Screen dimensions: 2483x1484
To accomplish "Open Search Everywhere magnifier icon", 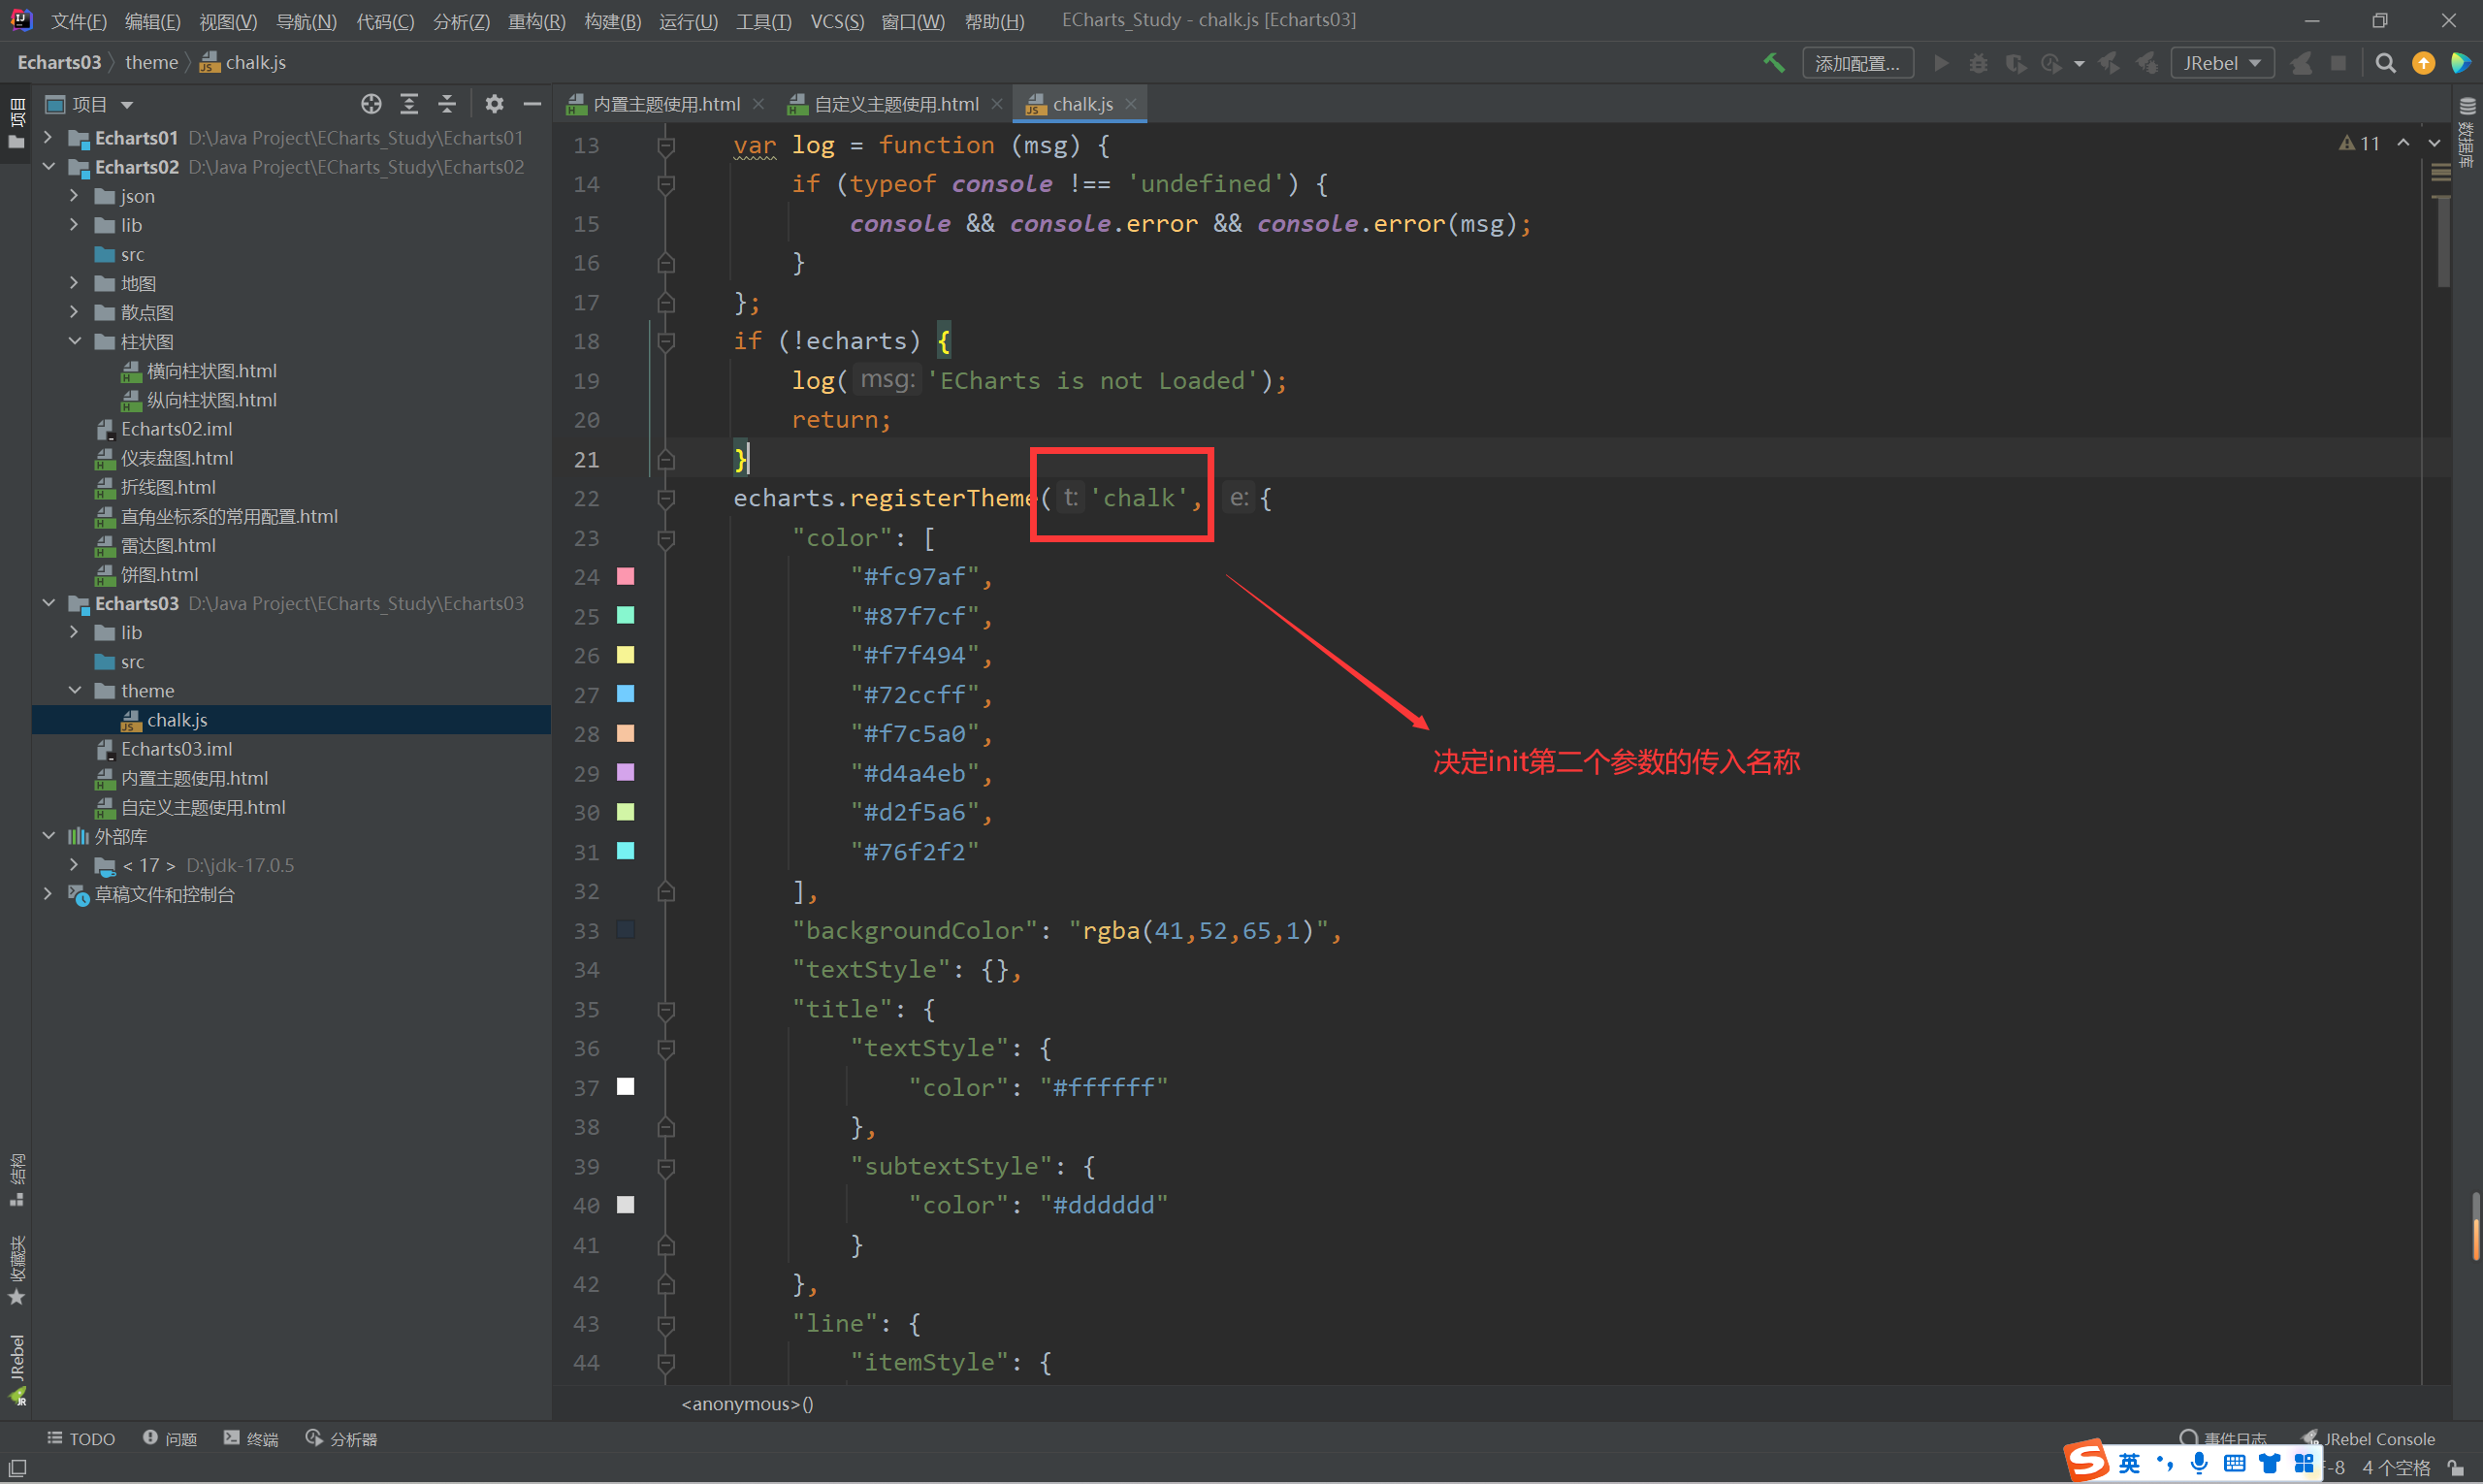I will (x=2385, y=63).
